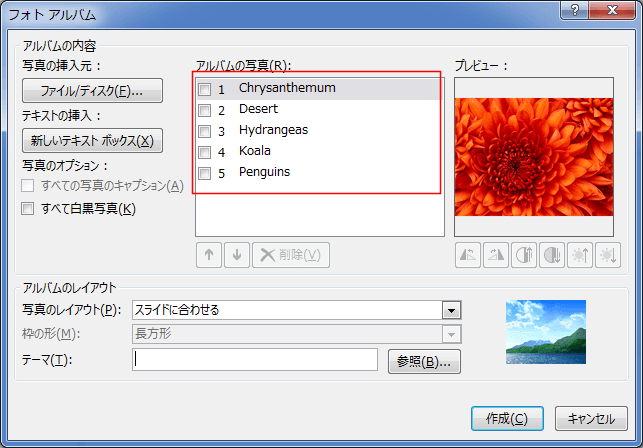Rotate the preview picture clockwise
This screenshot has height=448, width=643.
point(496,255)
